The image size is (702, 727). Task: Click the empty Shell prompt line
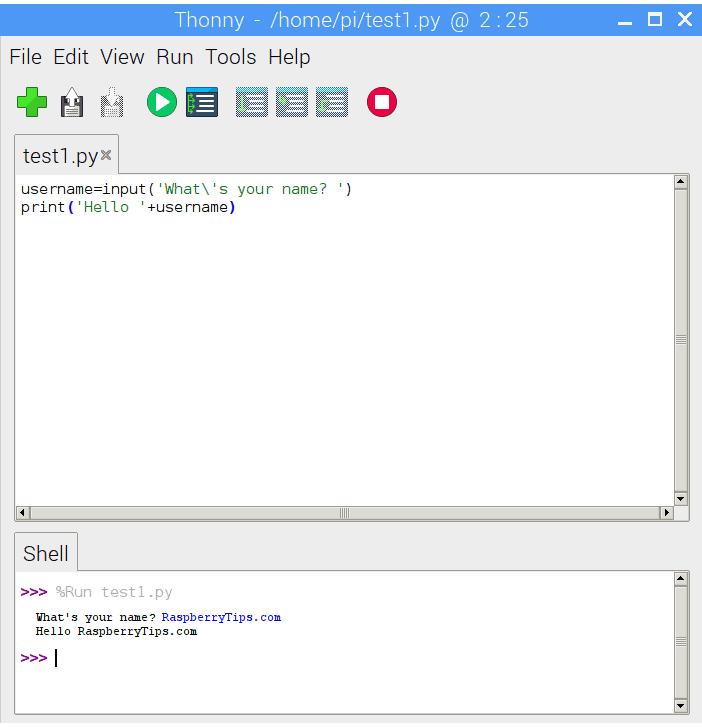300,658
